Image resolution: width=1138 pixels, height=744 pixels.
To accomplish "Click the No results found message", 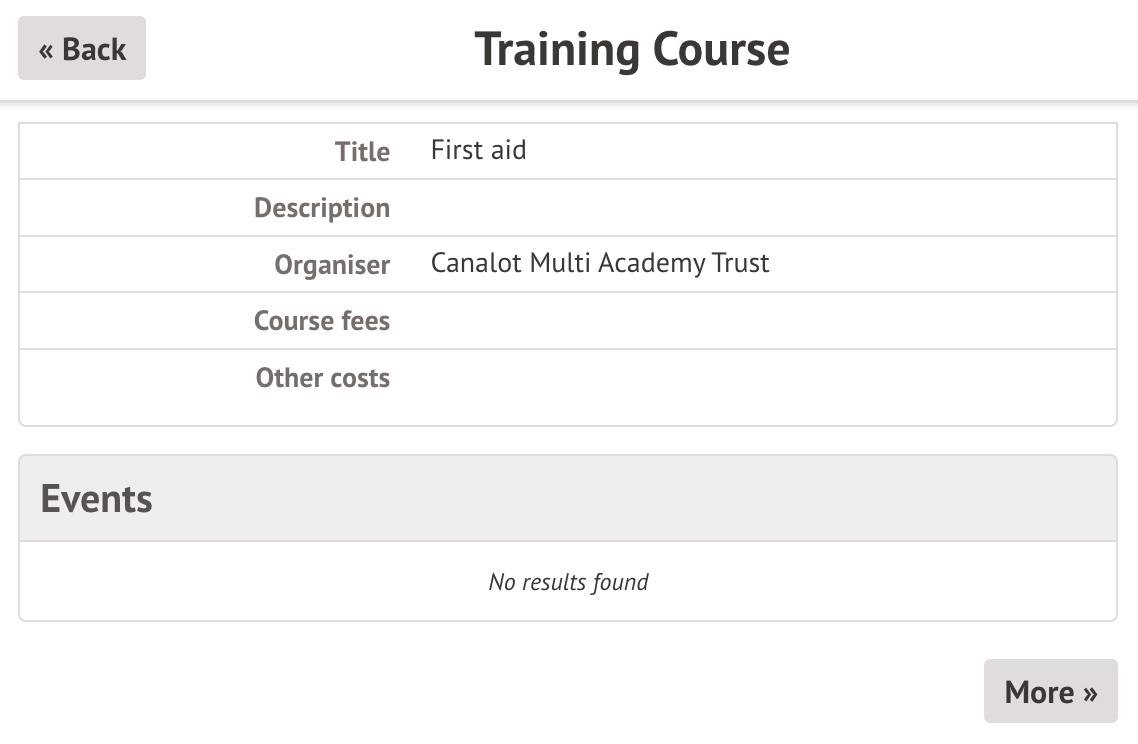I will (568, 582).
